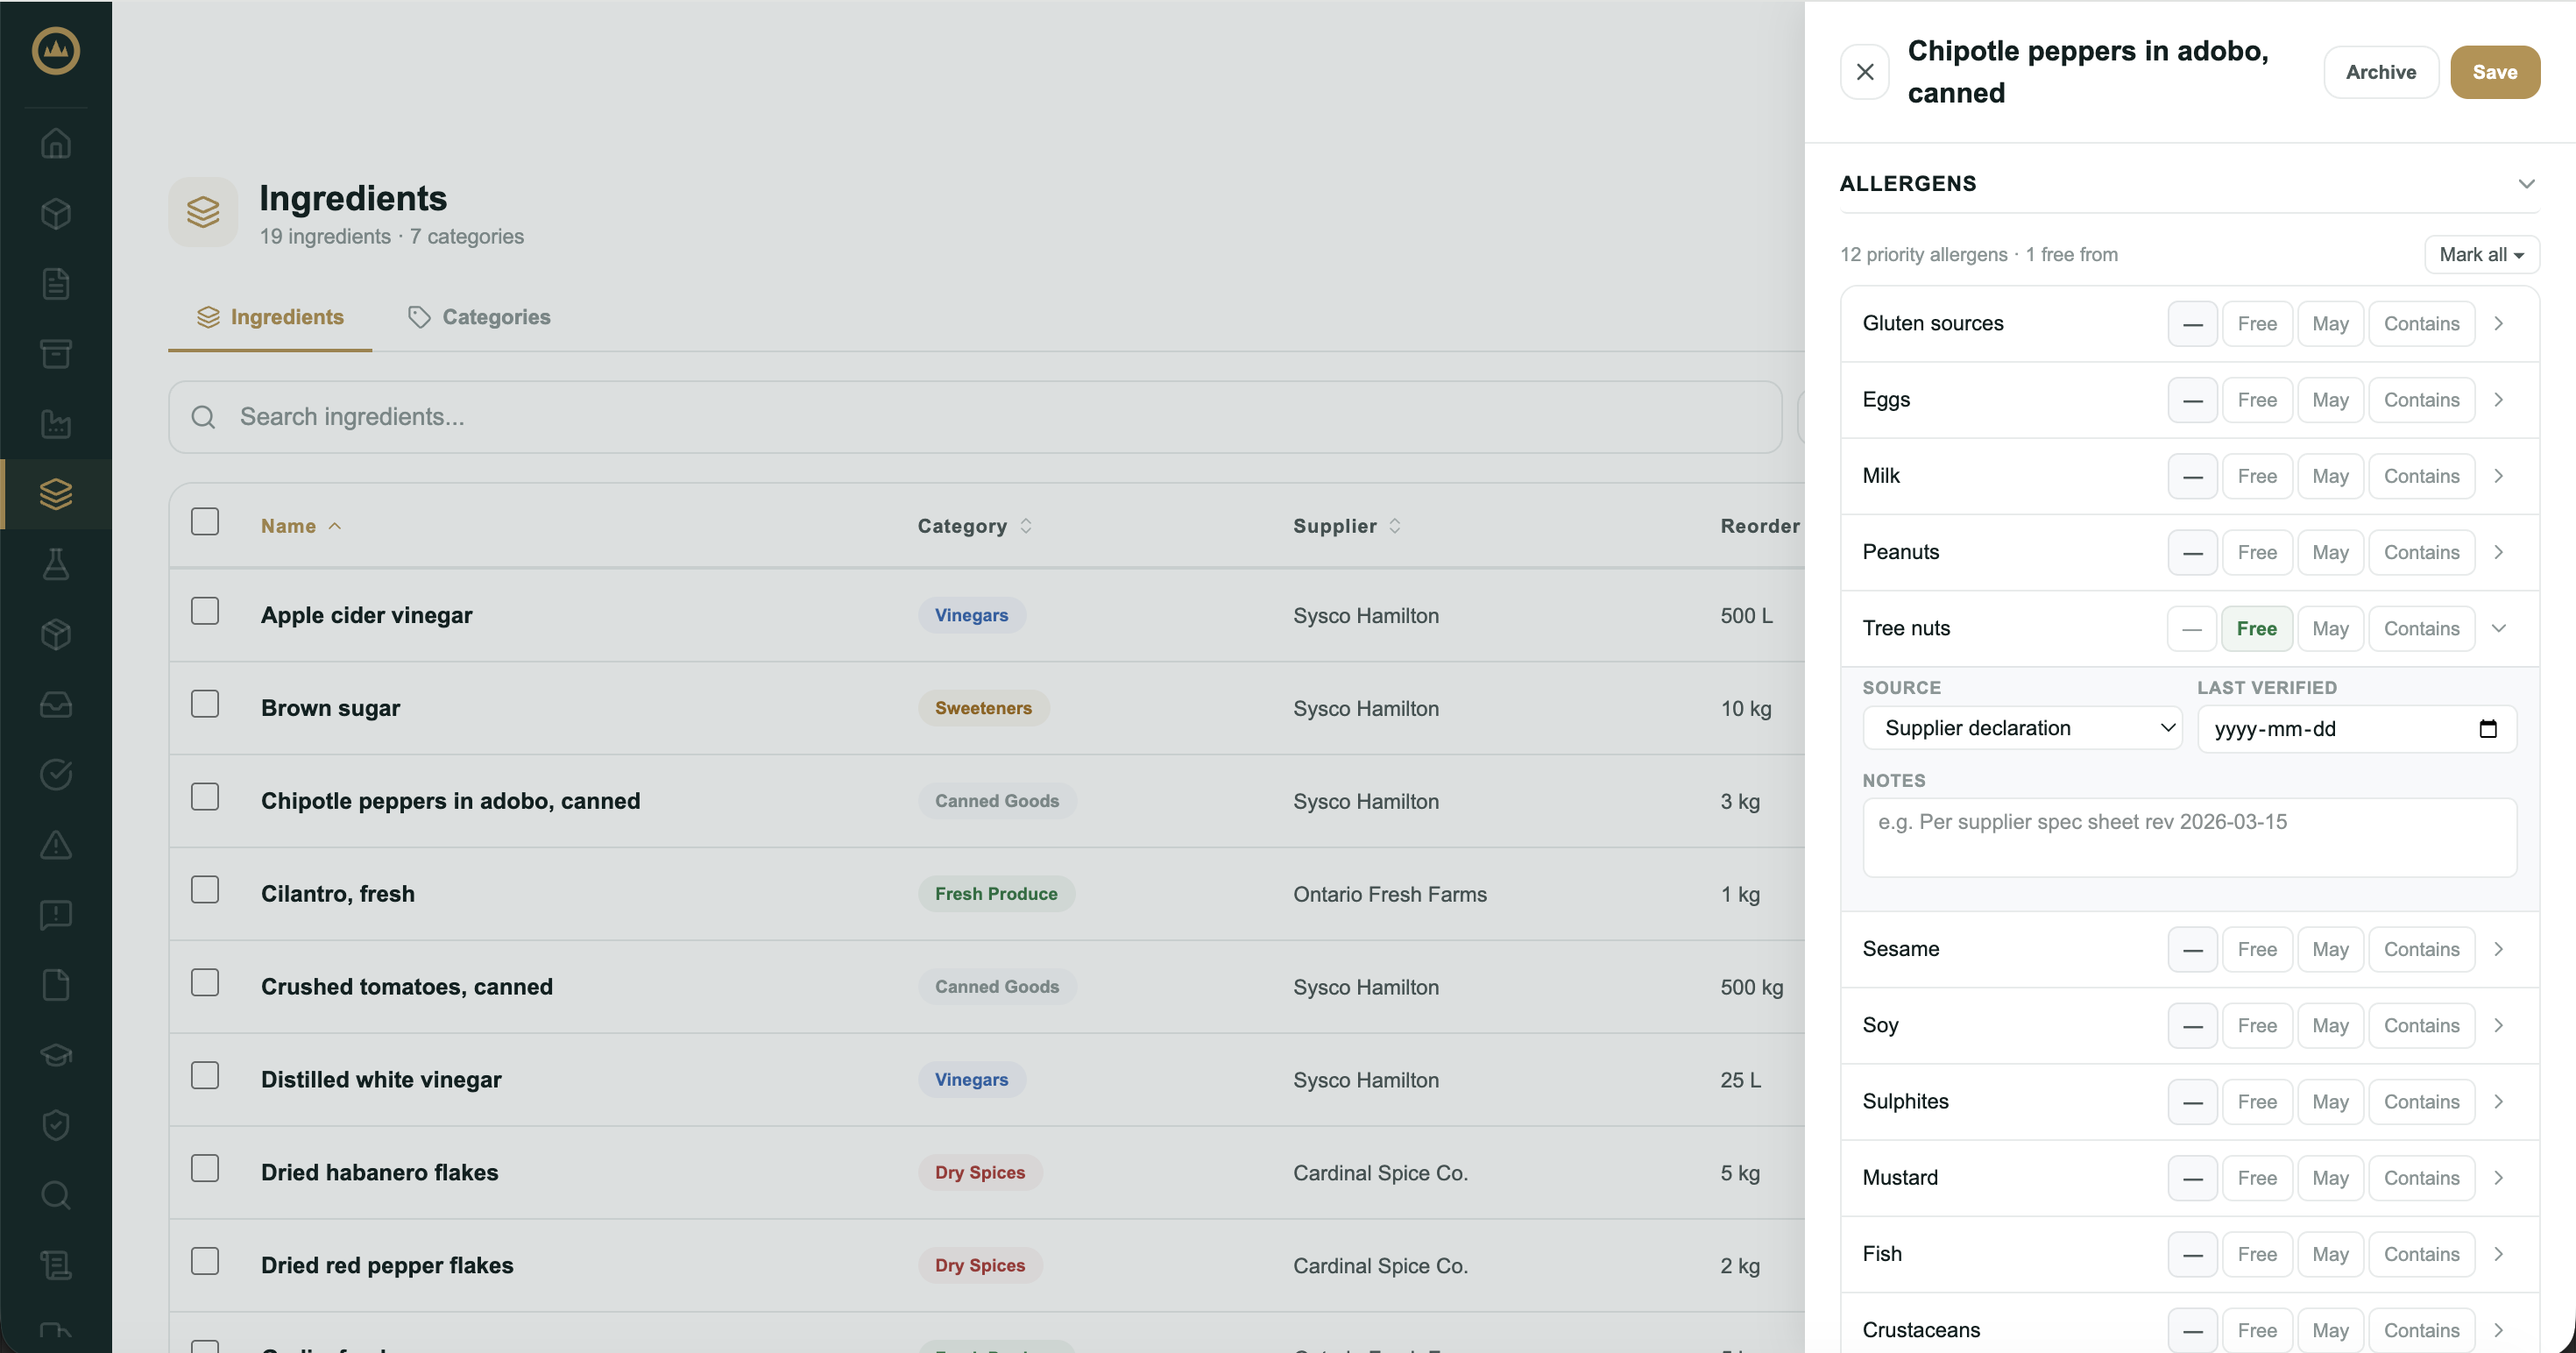Collapse the Tree nuts allergen details
The height and width of the screenshot is (1353, 2576).
click(2499, 629)
